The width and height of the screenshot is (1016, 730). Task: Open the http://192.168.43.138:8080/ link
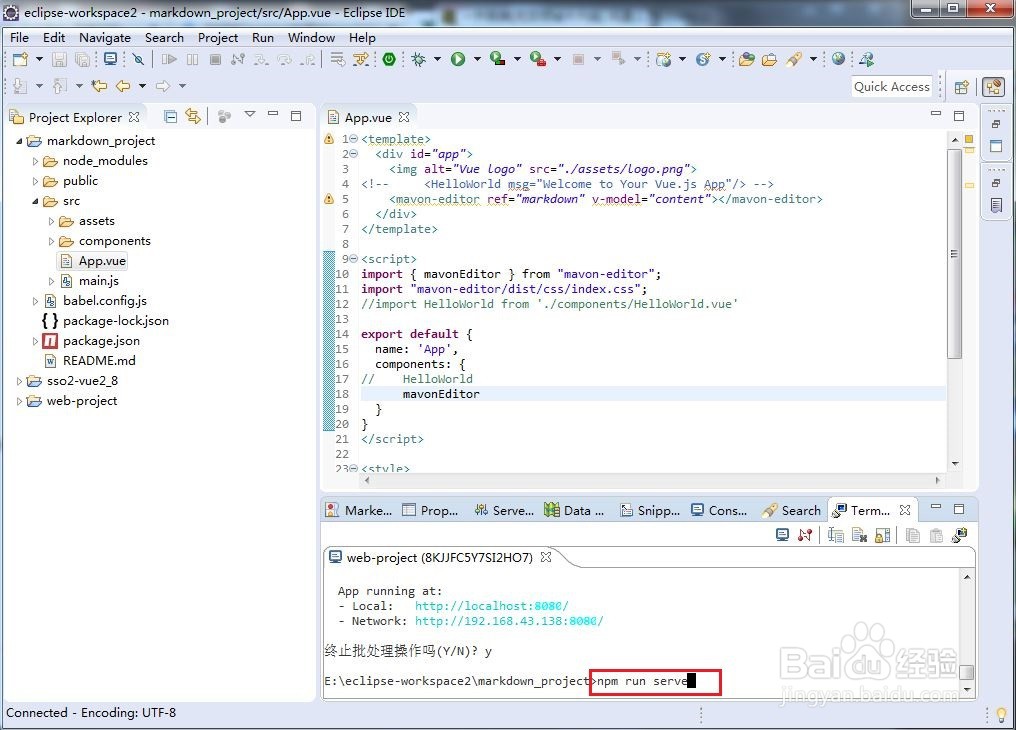coord(509,621)
